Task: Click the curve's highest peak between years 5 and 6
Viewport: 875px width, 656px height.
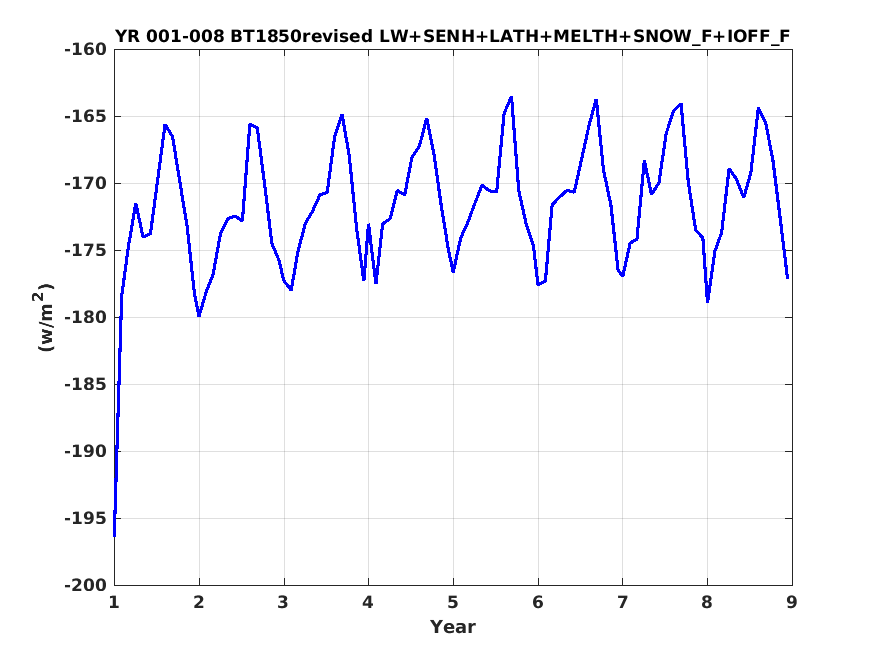Action: [x=511, y=98]
